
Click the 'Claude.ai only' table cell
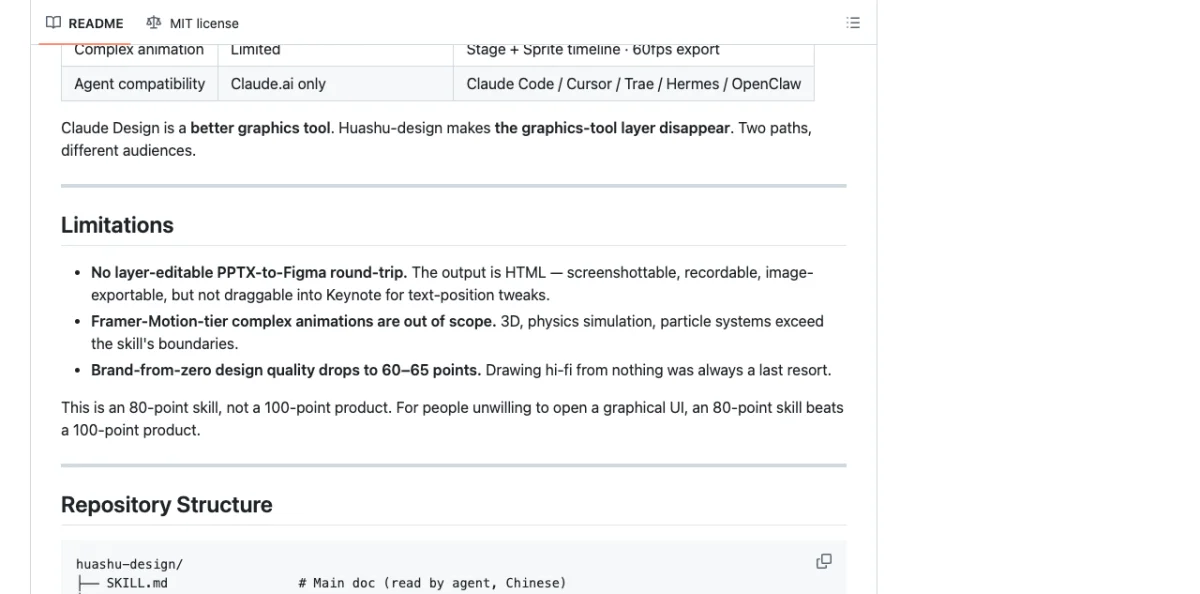coord(336,84)
